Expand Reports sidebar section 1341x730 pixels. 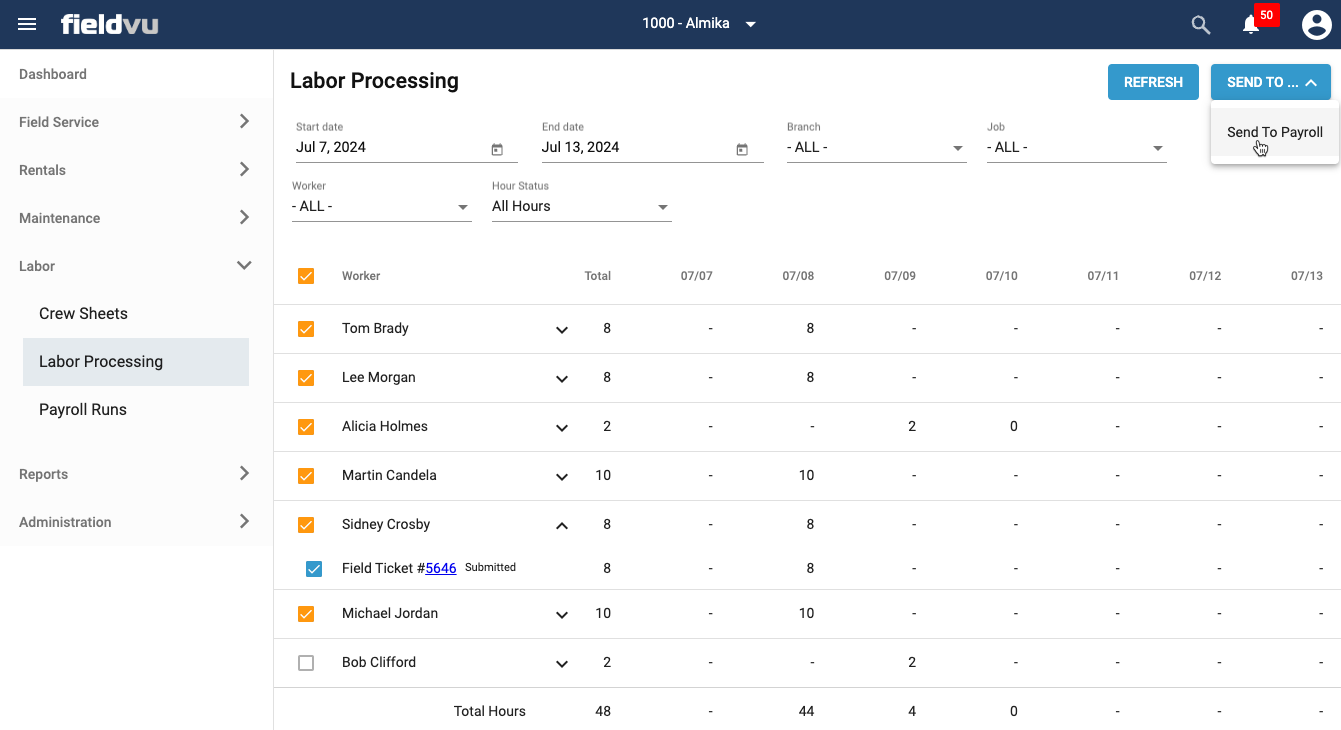point(136,474)
